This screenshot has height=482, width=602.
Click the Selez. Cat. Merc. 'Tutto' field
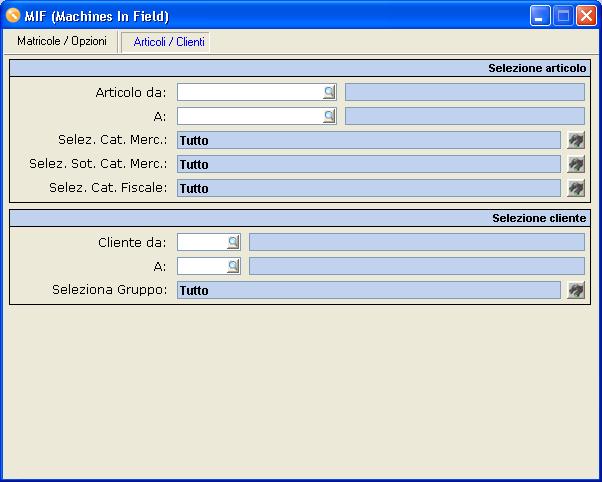click(x=368, y=140)
